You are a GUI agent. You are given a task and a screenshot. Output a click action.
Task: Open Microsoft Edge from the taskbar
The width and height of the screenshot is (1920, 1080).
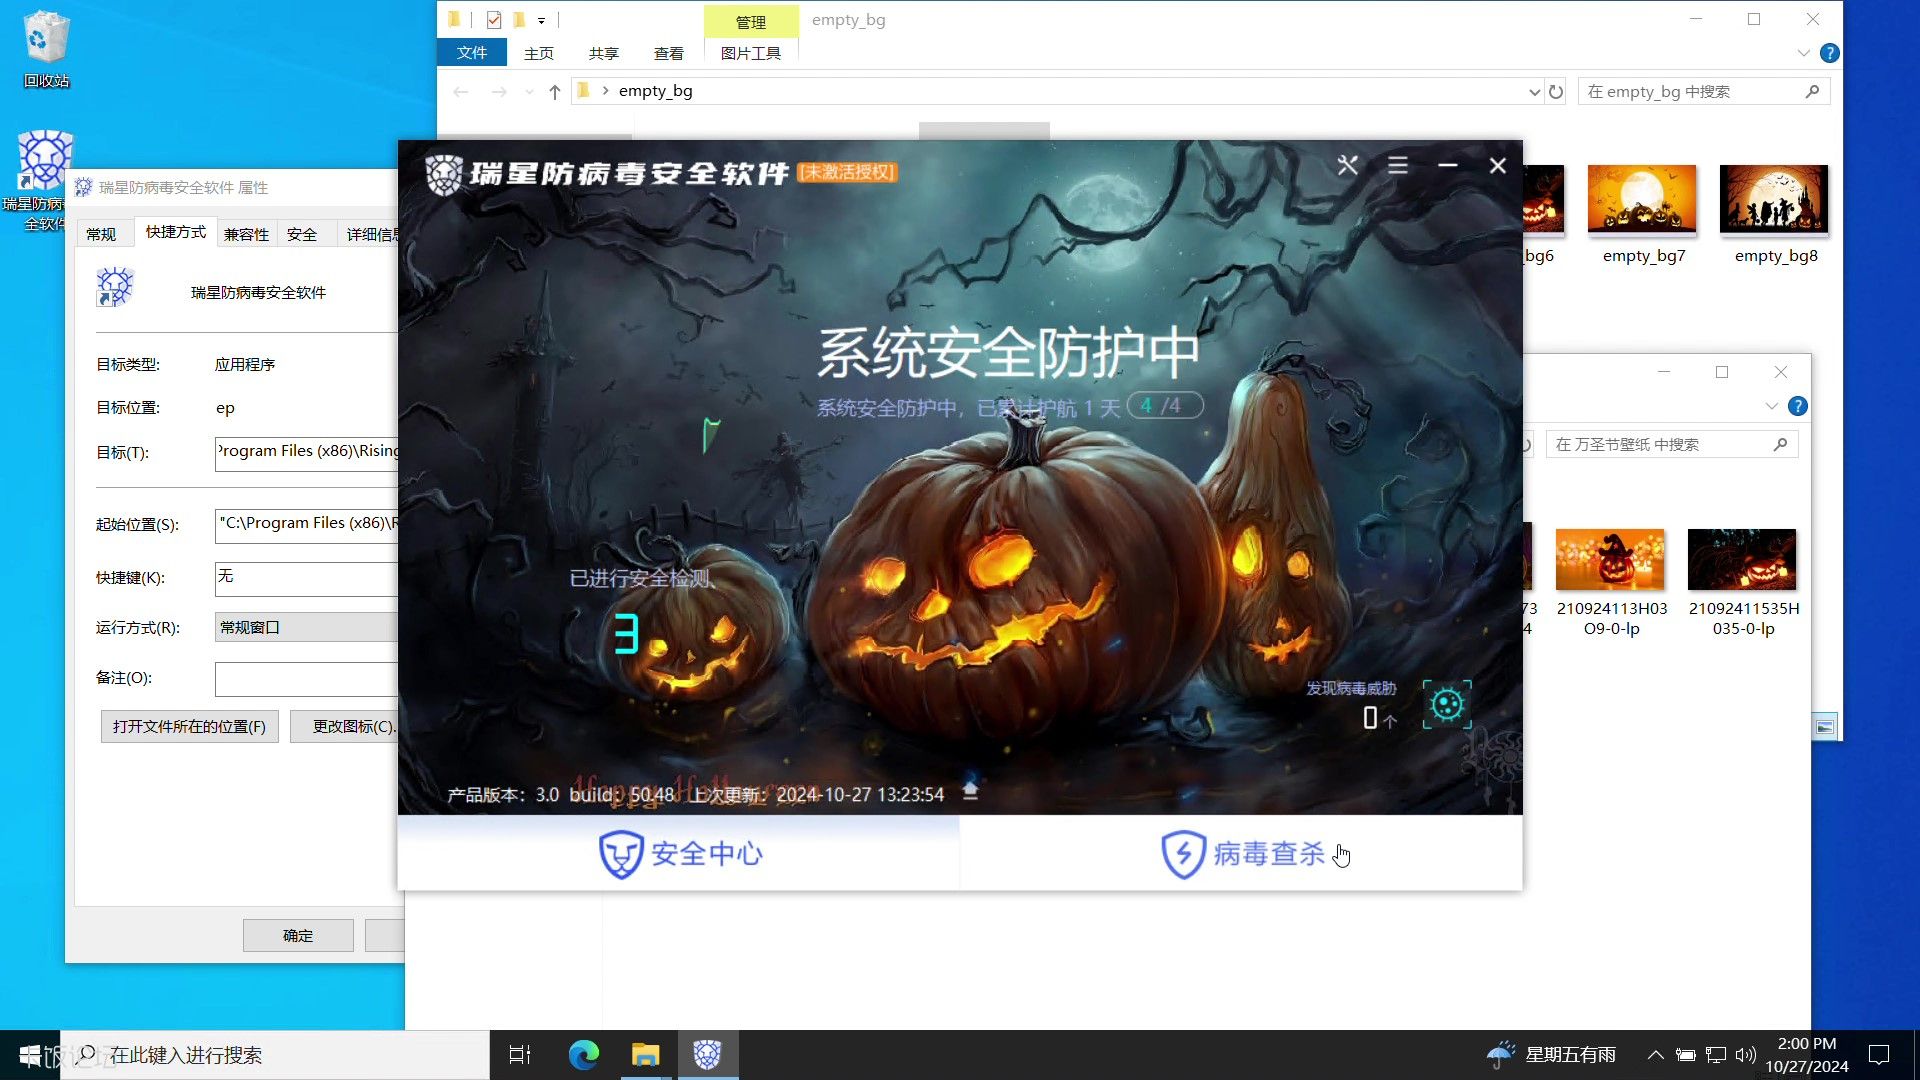[584, 1055]
